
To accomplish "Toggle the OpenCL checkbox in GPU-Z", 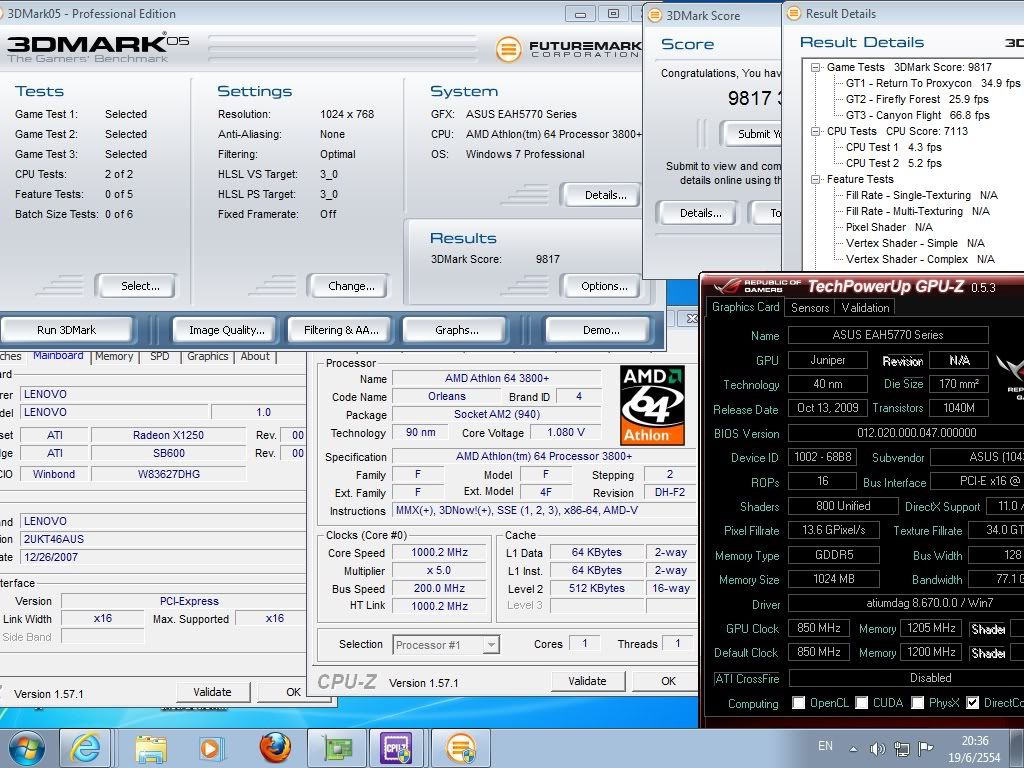I will (x=798, y=703).
